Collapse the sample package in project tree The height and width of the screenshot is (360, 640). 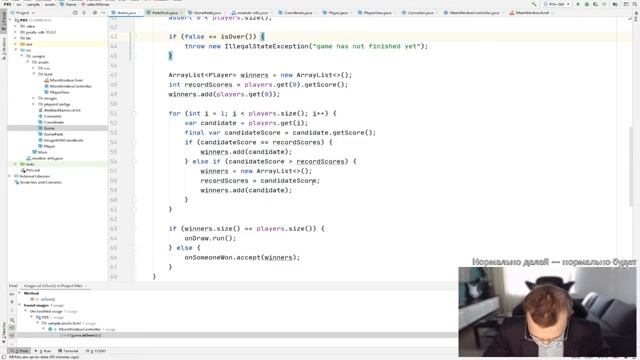pyautogui.click(x=22, y=56)
